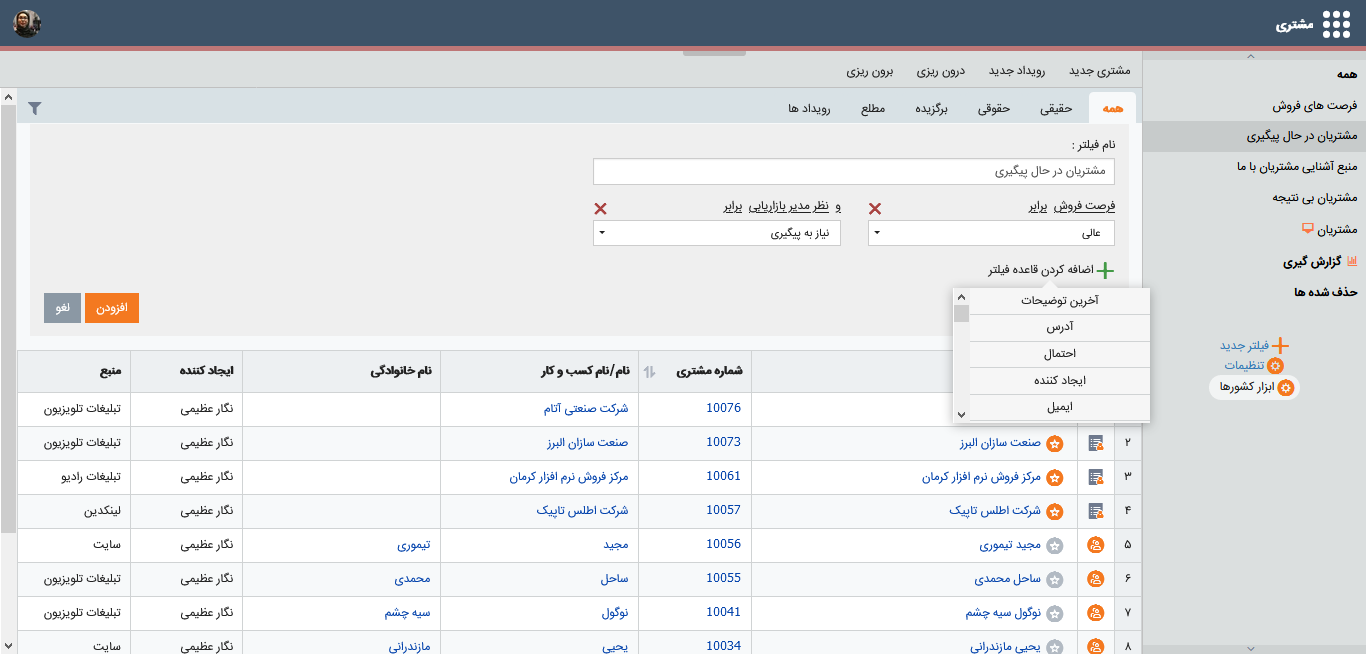The width and height of the screenshot is (1366, 654).
Task: Click the user profile avatar
Action: [27, 24]
